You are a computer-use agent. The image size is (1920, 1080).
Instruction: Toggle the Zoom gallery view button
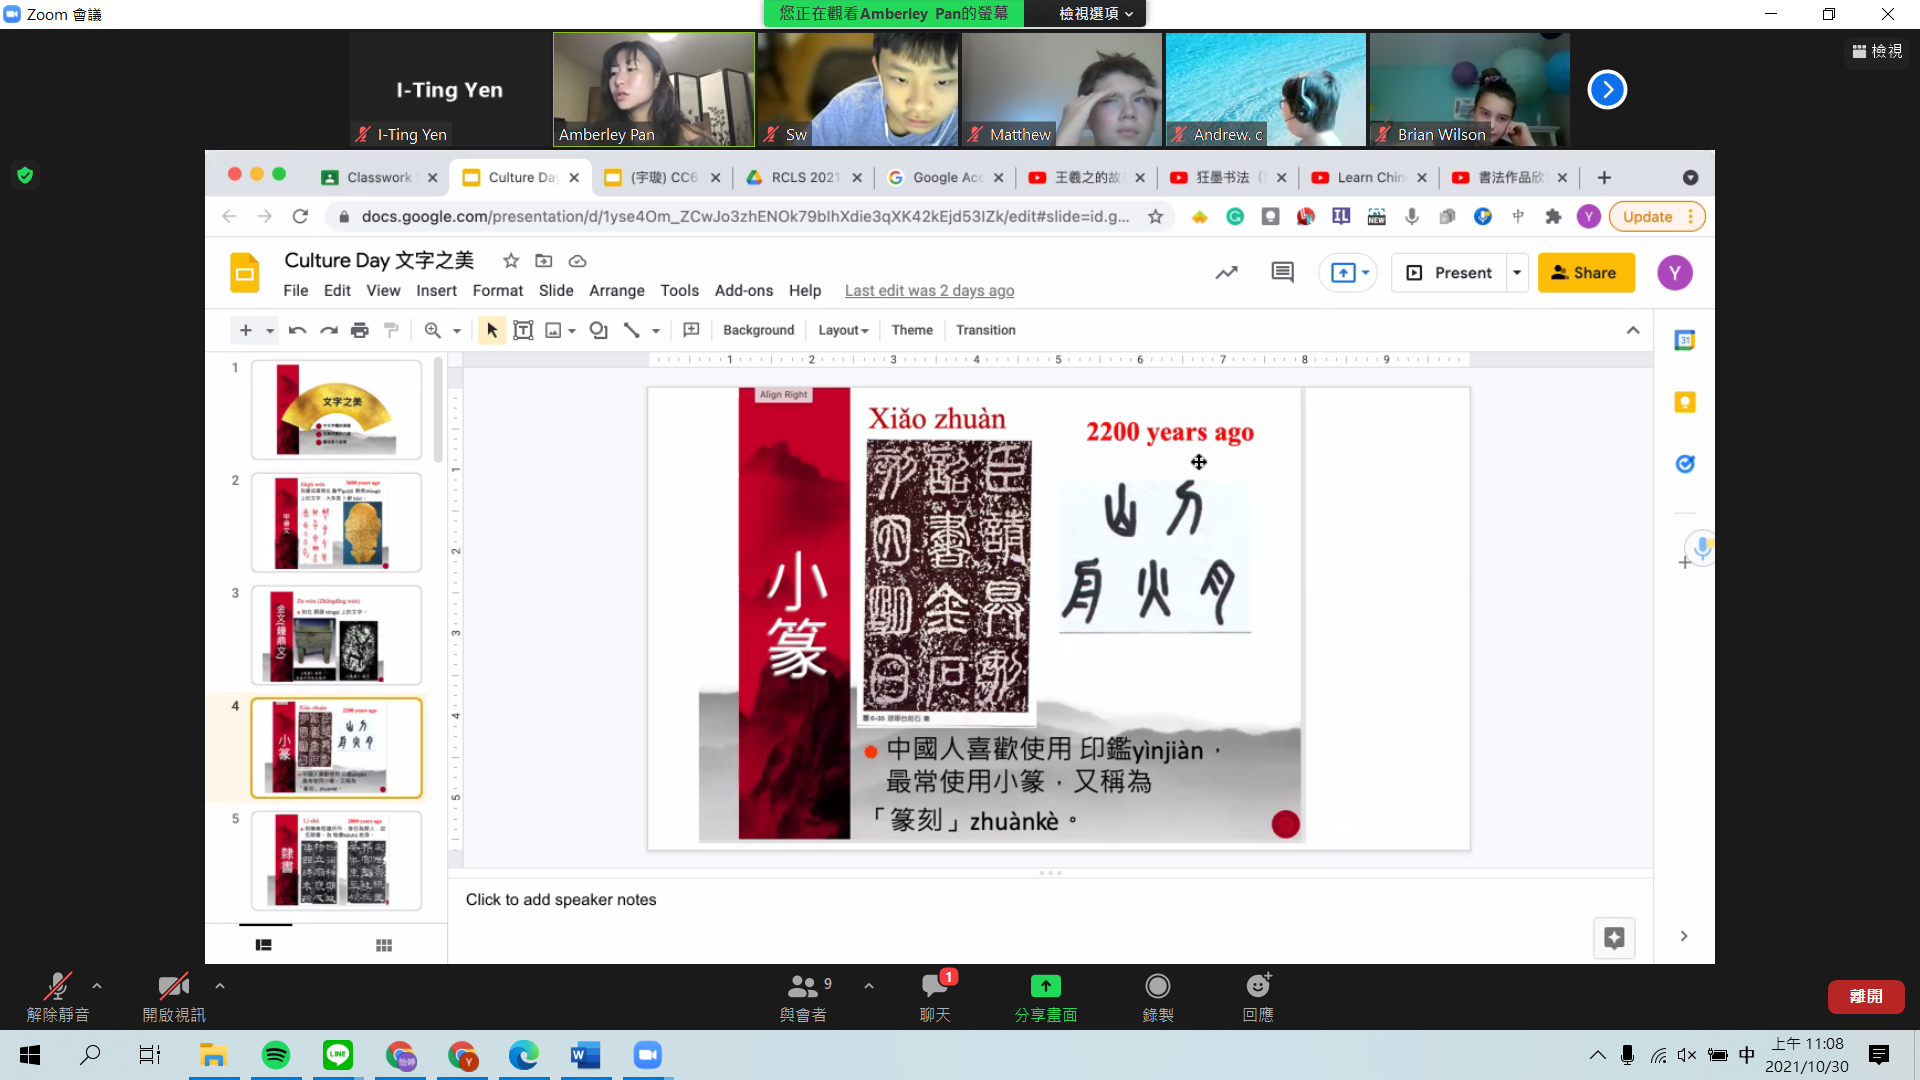(1877, 51)
